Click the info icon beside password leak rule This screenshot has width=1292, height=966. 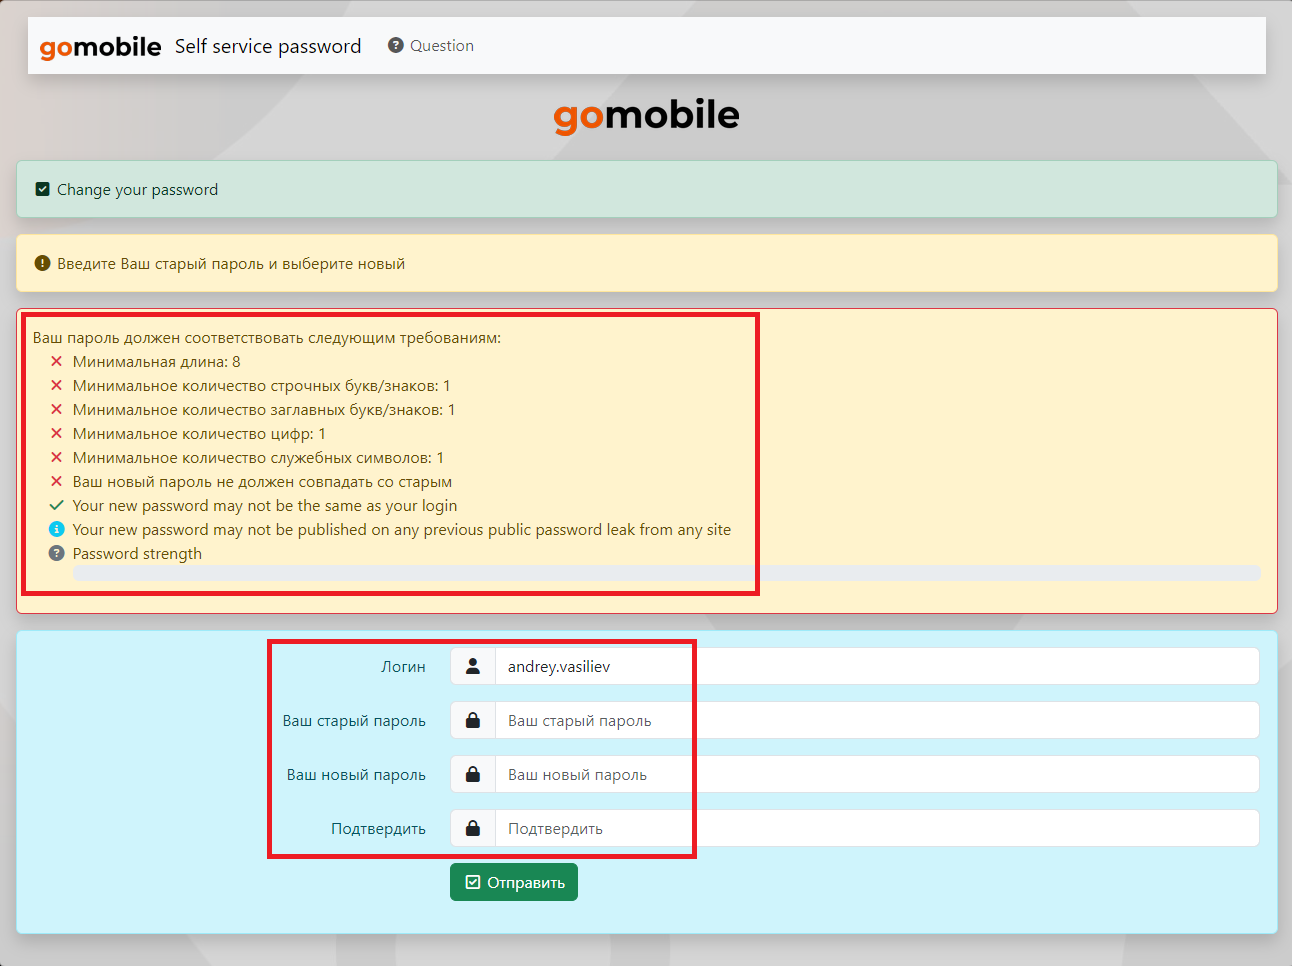coord(57,529)
